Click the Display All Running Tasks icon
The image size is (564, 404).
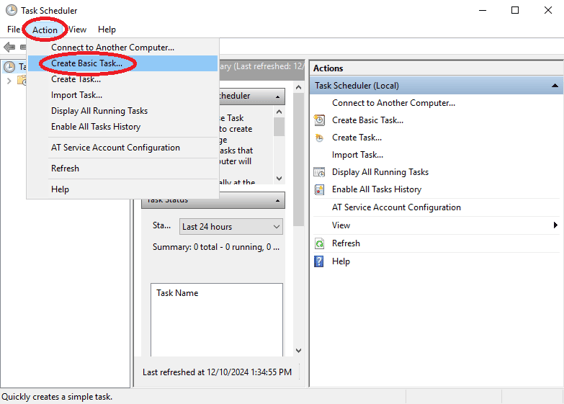click(x=319, y=172)
